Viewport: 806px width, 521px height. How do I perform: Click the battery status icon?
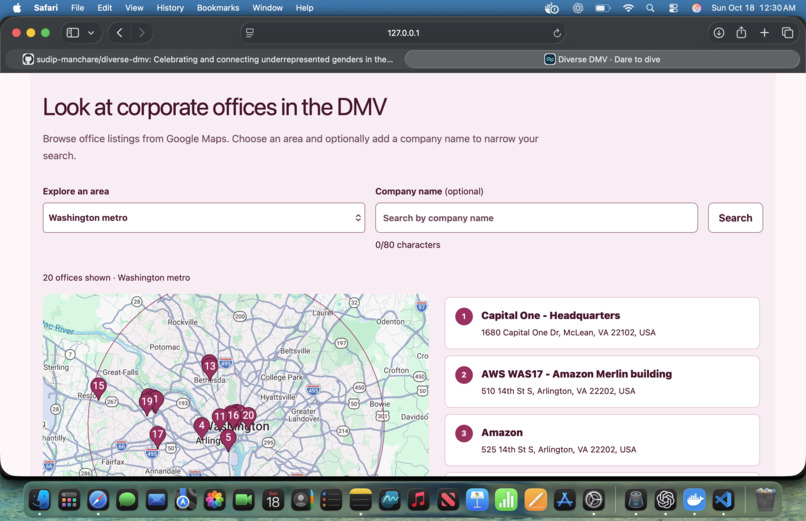602,8
